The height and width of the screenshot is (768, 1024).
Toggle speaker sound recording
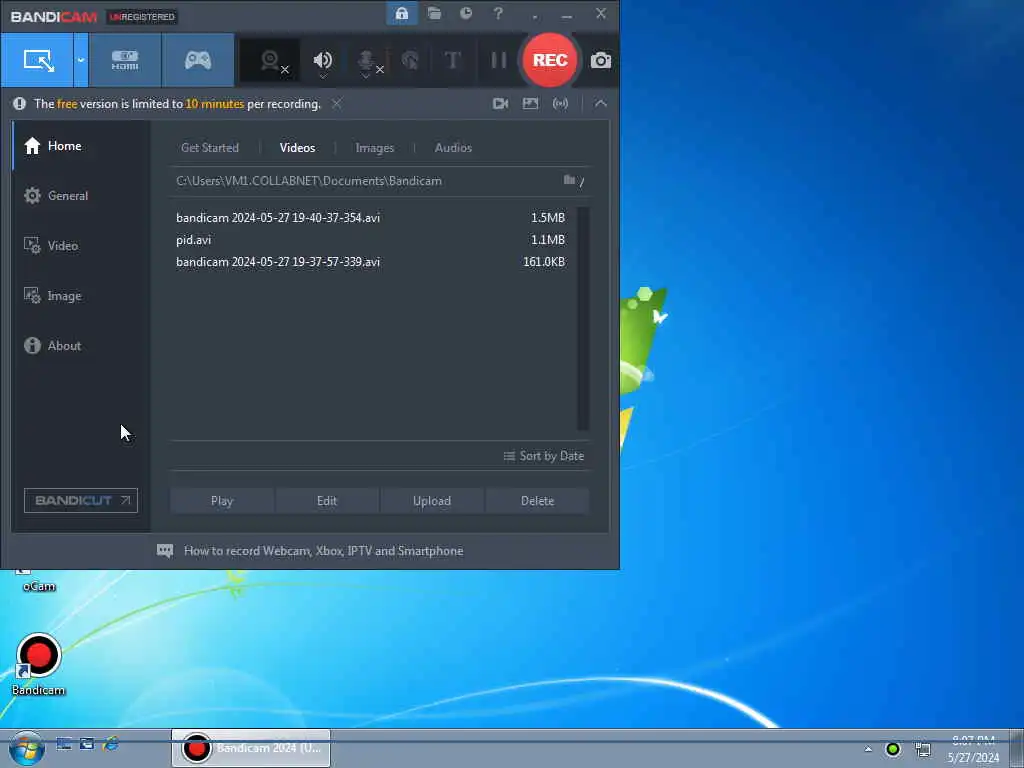pos(323,61)
